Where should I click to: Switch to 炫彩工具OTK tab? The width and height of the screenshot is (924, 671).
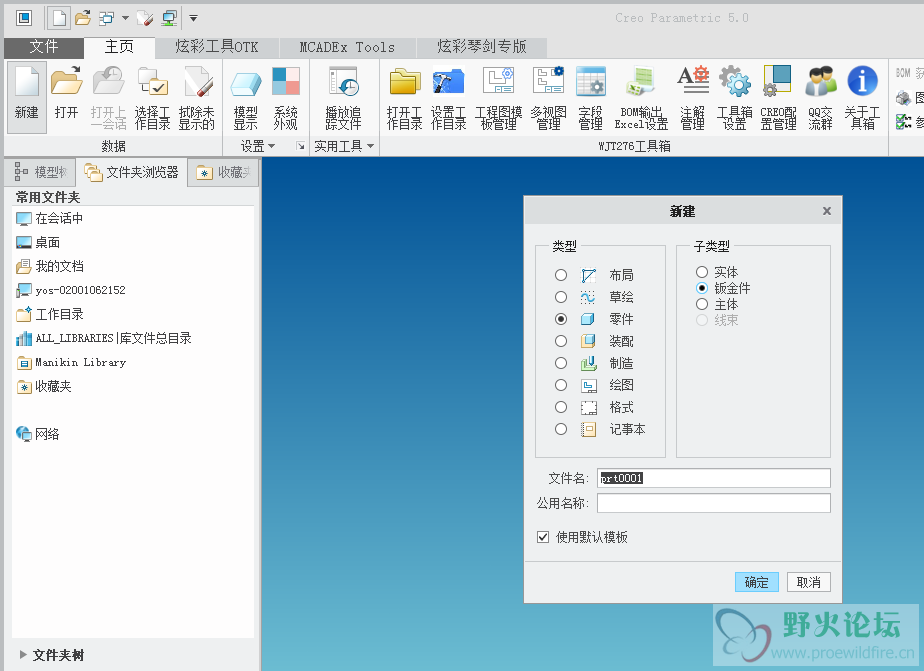click(x=217, y=47)
